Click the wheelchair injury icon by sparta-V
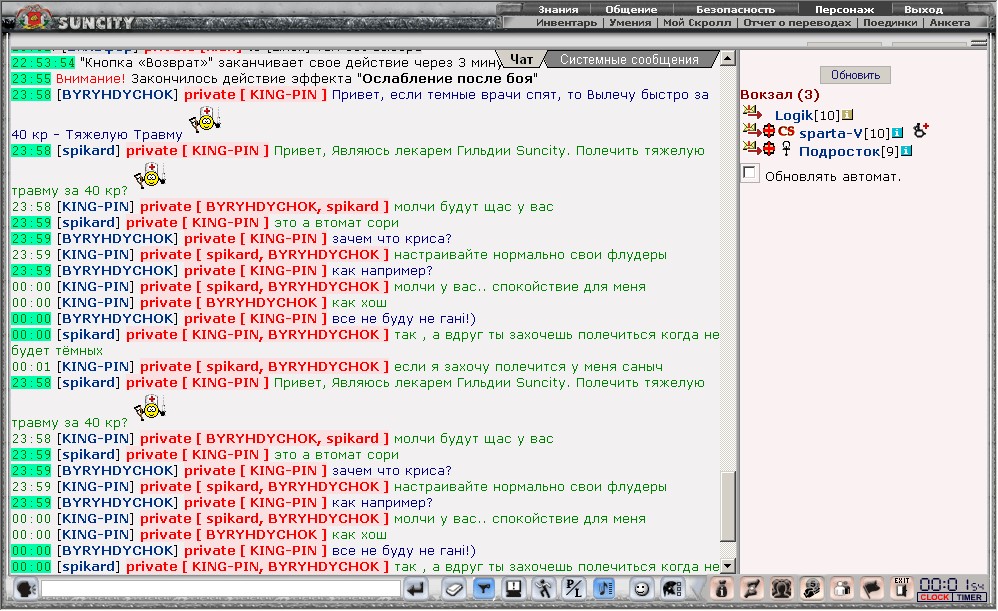998x611 pixels. tap(920, 130)
